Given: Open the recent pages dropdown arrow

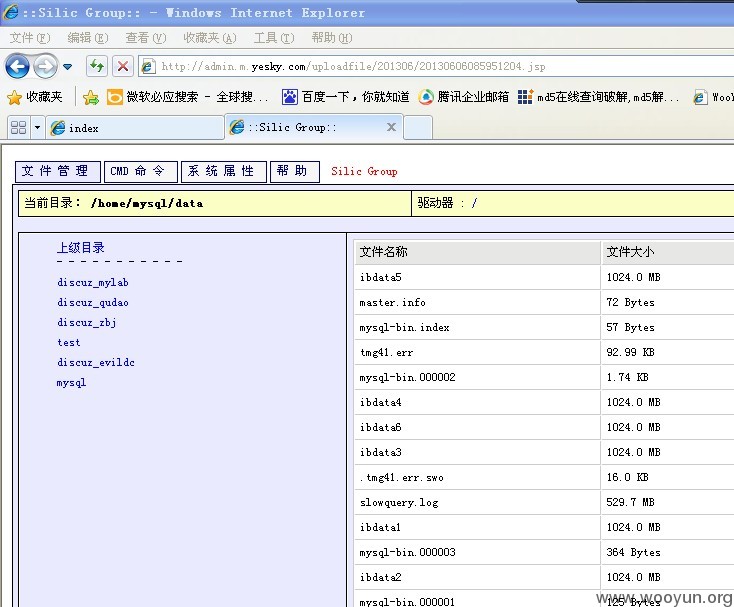Looking at the screenshot, I should tap(67, 67).
